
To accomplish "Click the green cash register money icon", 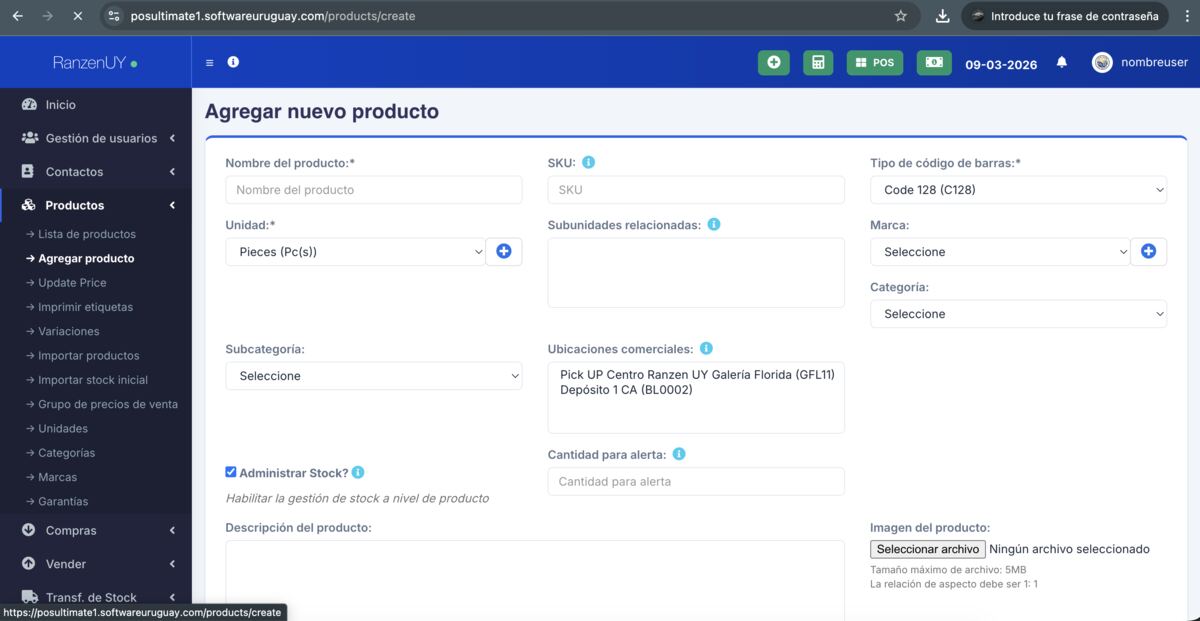I will 933,62.
